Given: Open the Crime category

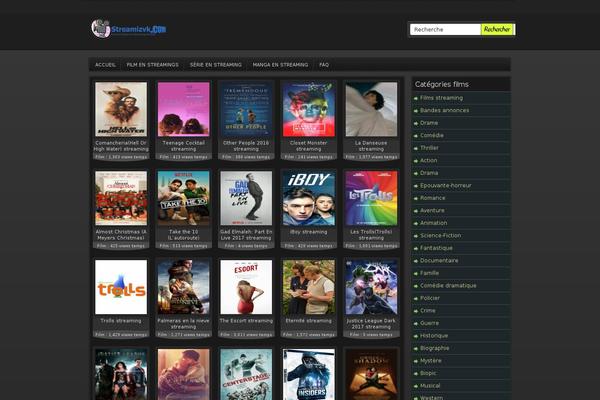Looking at the screenshot, I should click(x=428, y=310).
